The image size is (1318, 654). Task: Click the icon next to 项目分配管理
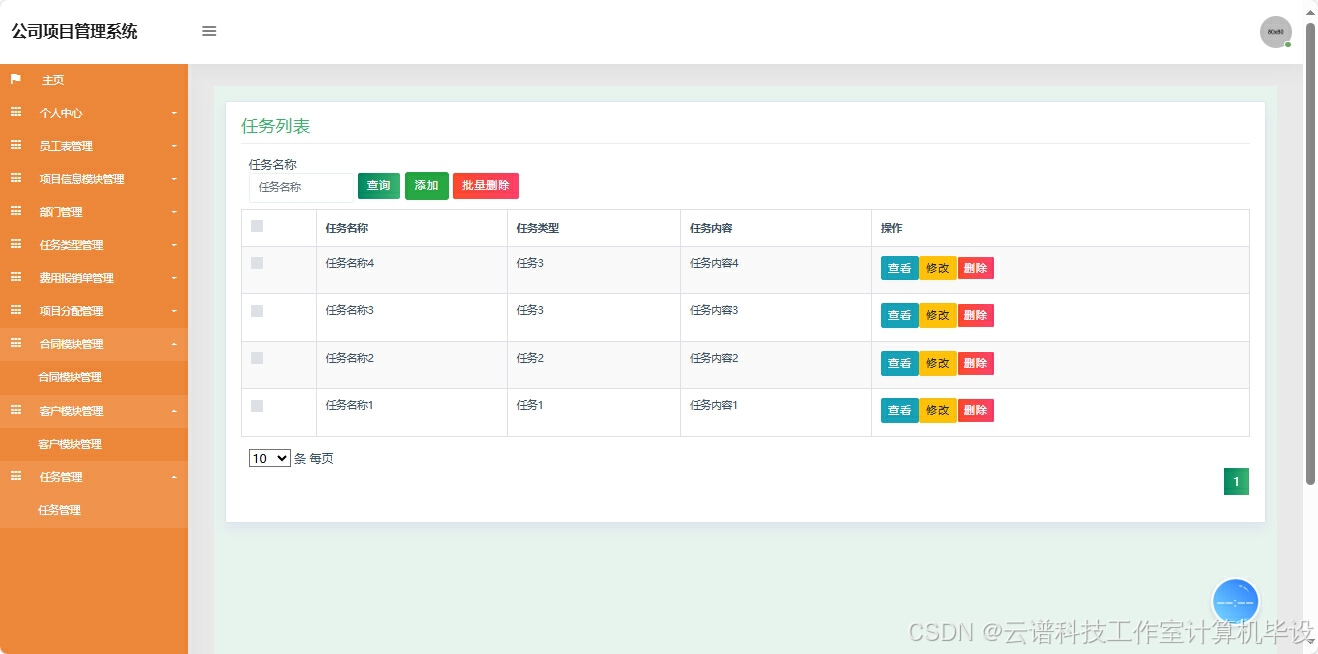(x=14, y=311)
